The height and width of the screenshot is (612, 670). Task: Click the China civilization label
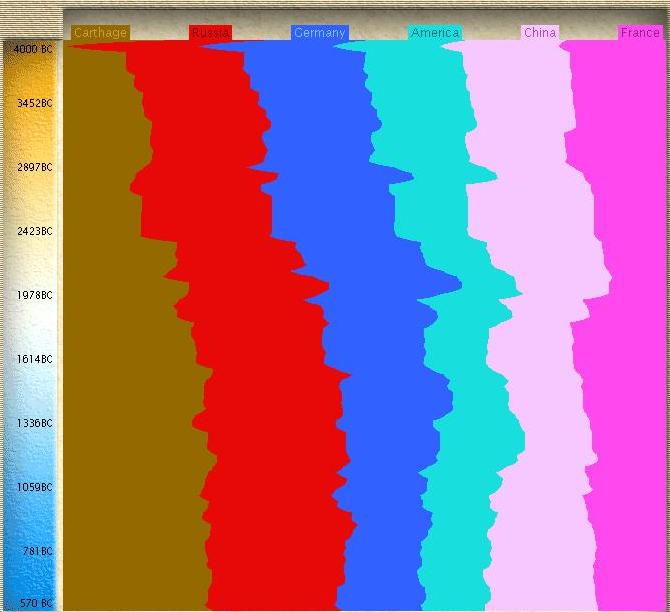click(540, 33)
